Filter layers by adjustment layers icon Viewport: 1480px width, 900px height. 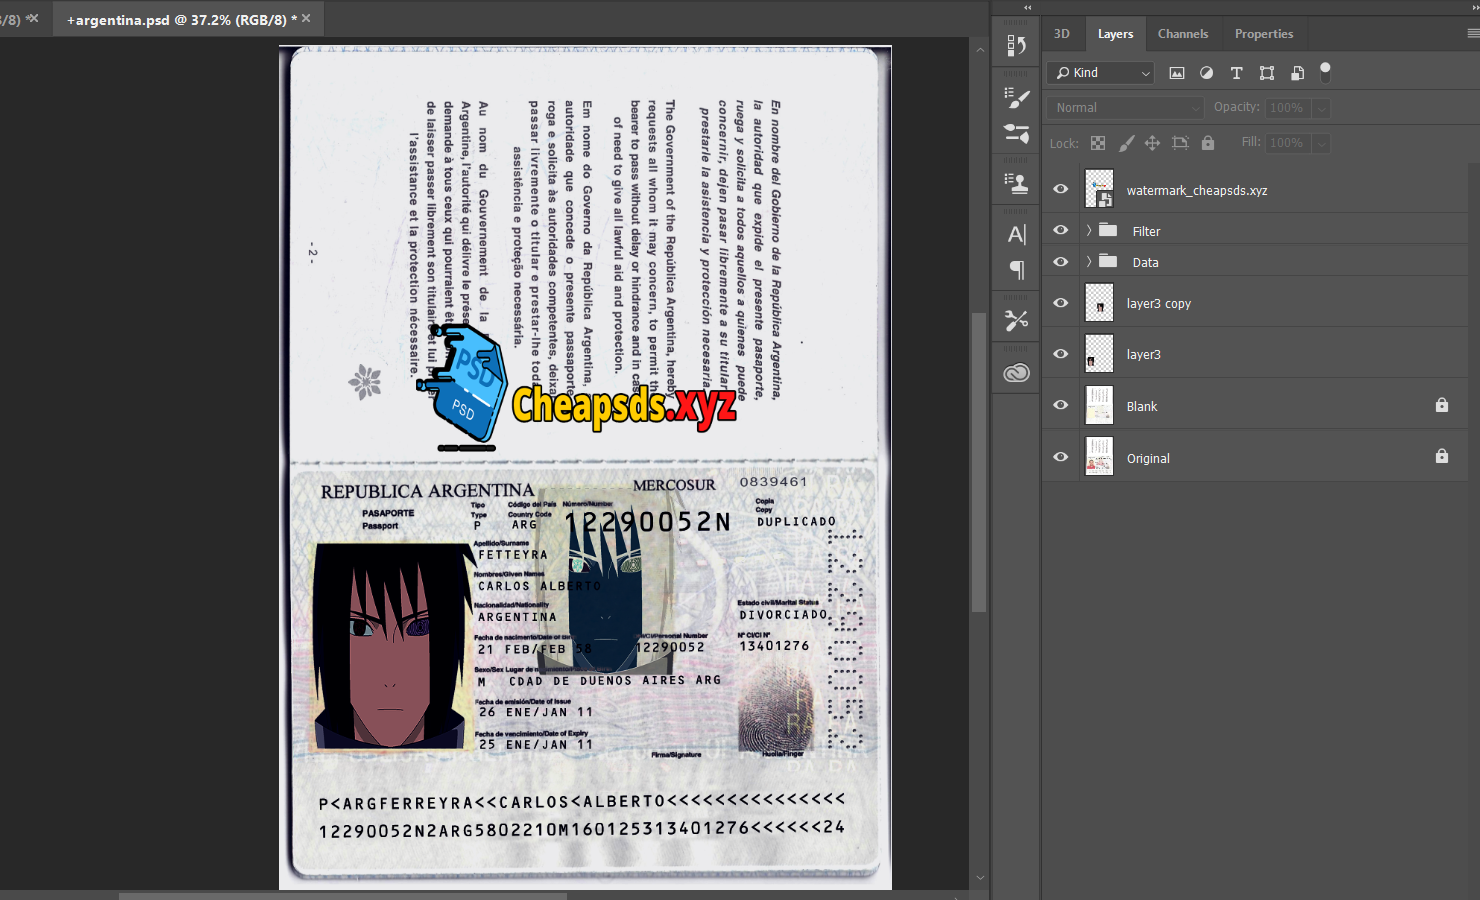[x=1207, y=73]
